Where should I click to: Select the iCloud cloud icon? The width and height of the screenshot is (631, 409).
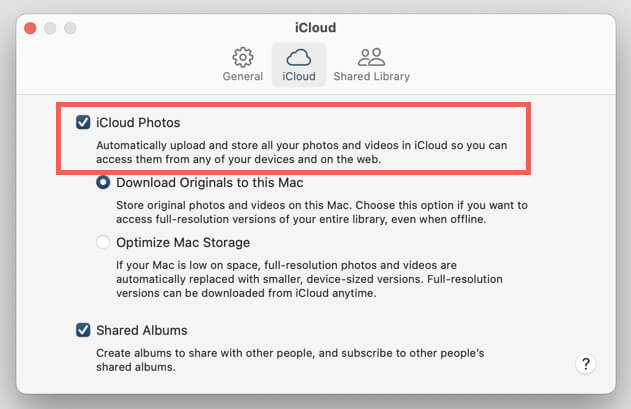coord(299,57)
